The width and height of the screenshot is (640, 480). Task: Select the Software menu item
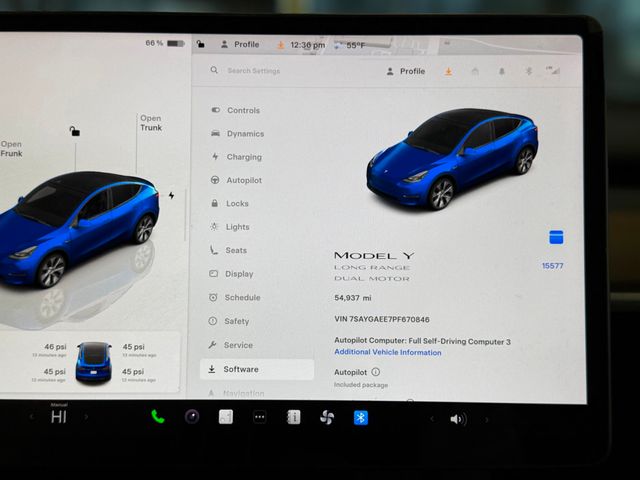tap(257, 369)
